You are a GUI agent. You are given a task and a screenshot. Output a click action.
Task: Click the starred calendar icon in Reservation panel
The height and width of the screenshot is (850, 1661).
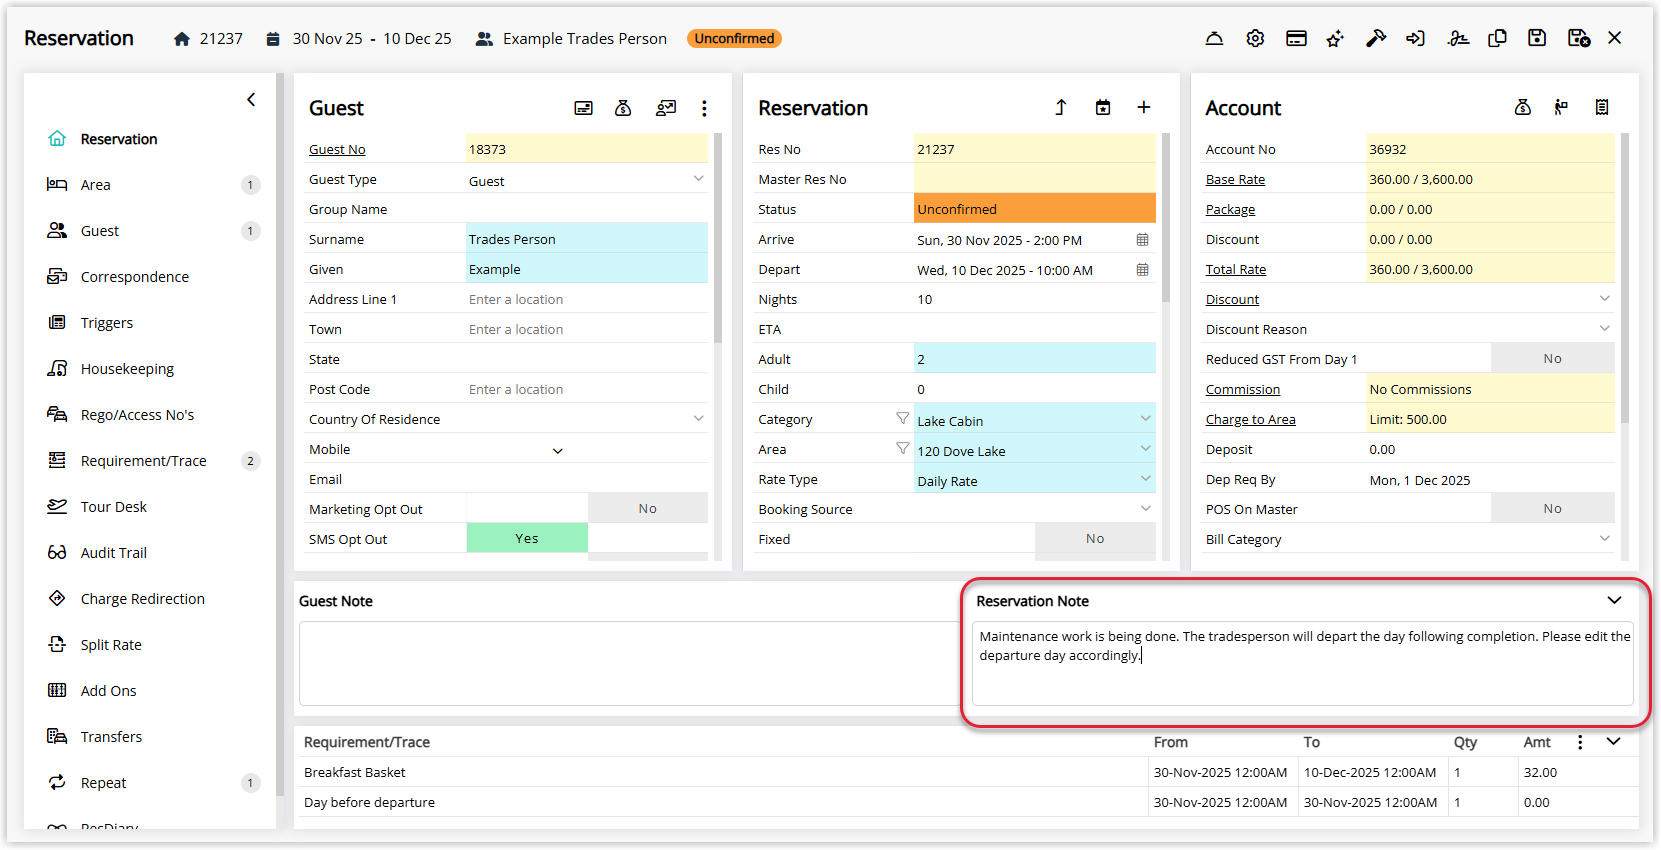(1103, 107)
